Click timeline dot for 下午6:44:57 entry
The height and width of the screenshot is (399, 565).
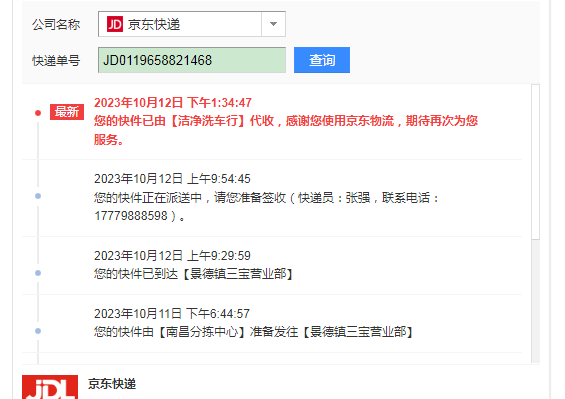click(x=38, y=331)
